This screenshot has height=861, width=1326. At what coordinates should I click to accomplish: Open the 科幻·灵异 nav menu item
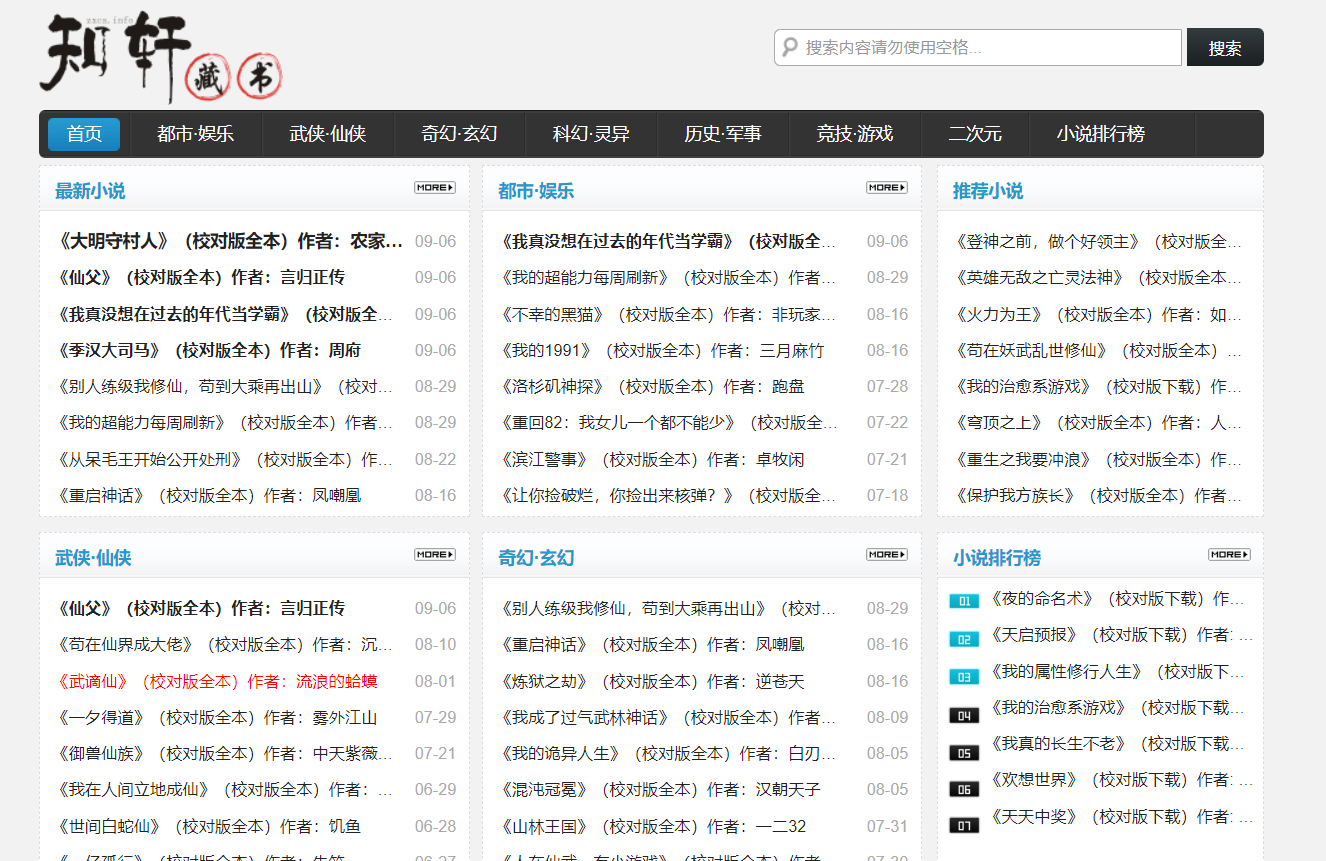point(592,134)
